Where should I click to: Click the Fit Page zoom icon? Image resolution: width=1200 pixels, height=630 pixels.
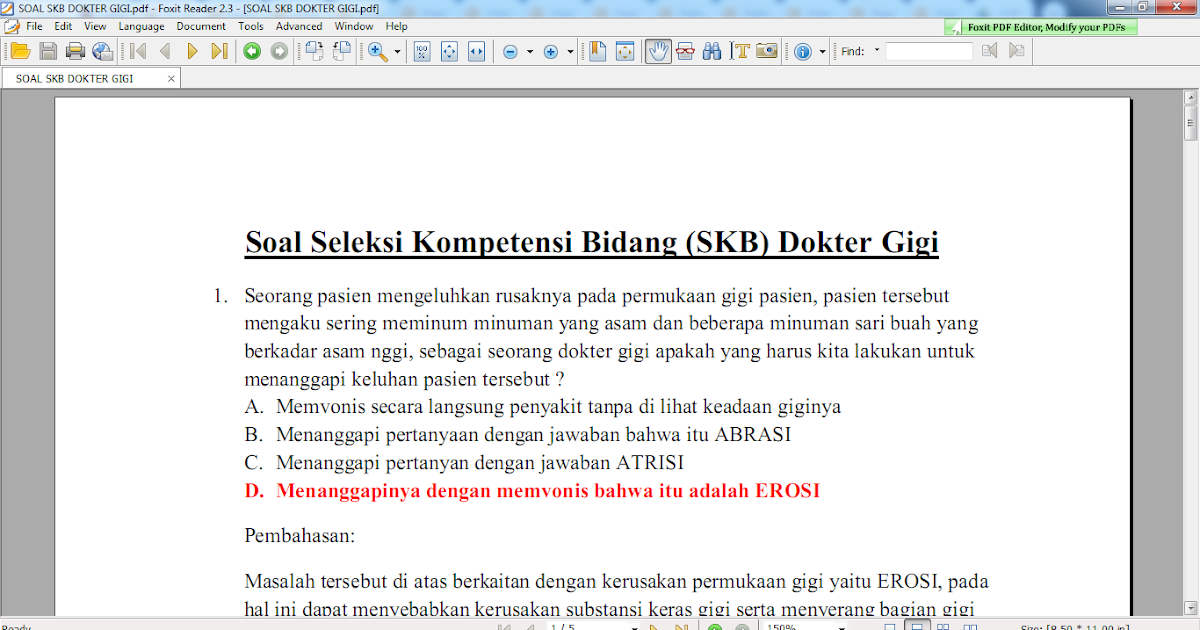[447, 52]
